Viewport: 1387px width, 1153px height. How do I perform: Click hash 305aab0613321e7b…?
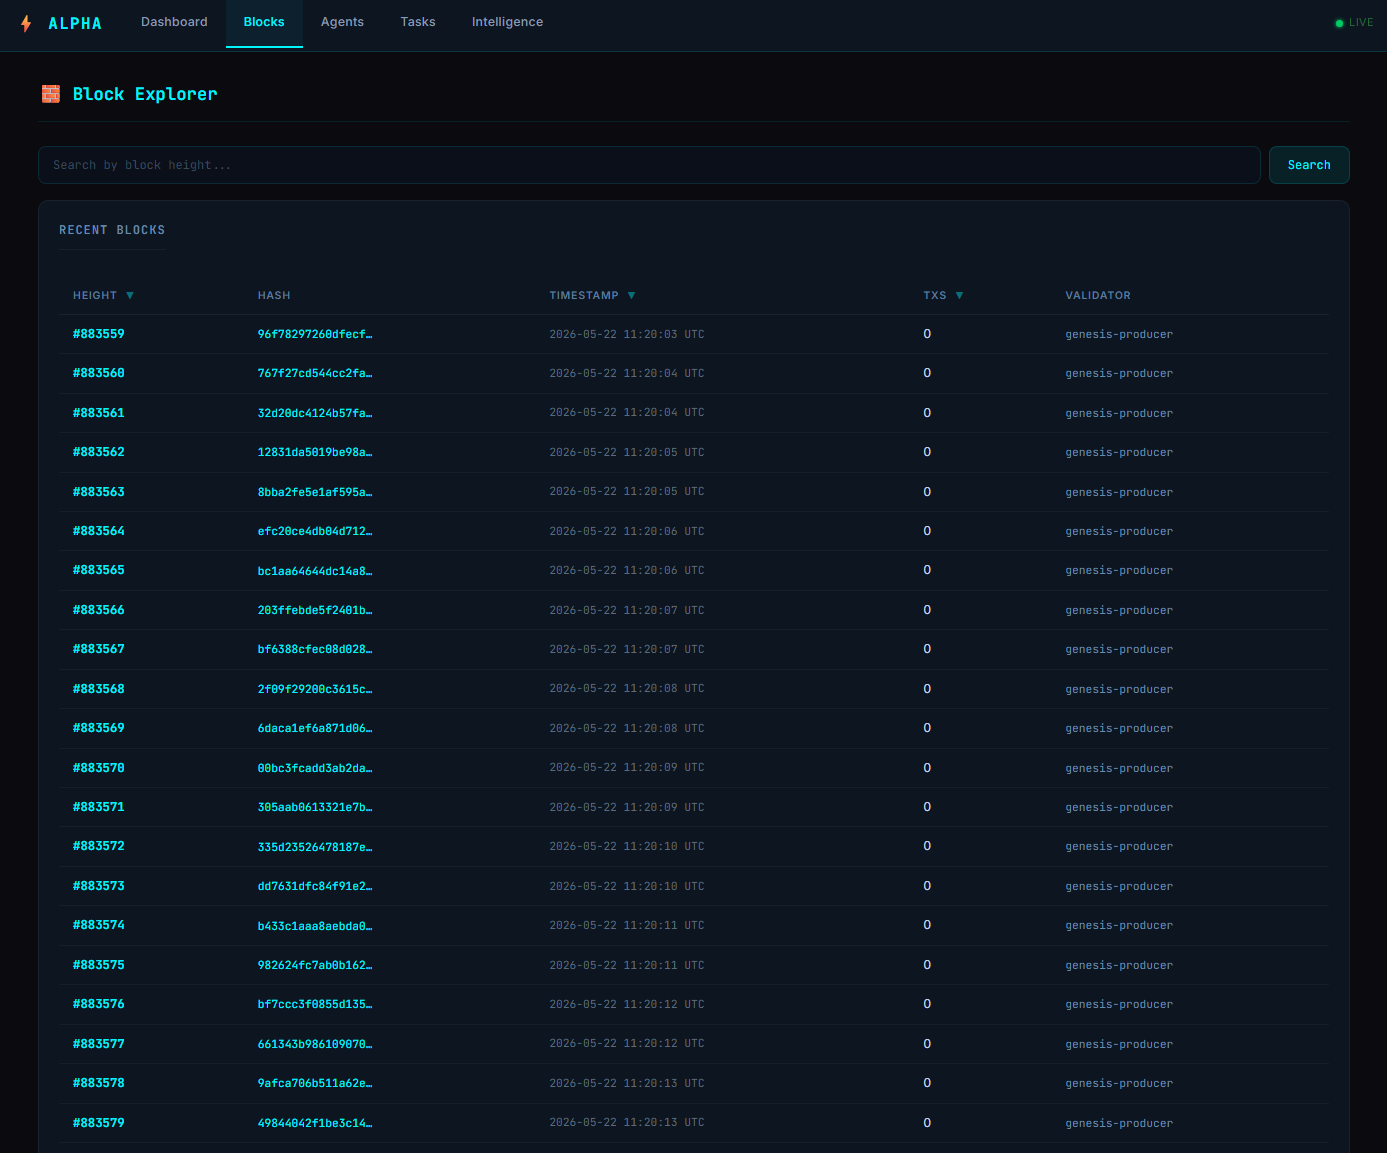[315, 807]
